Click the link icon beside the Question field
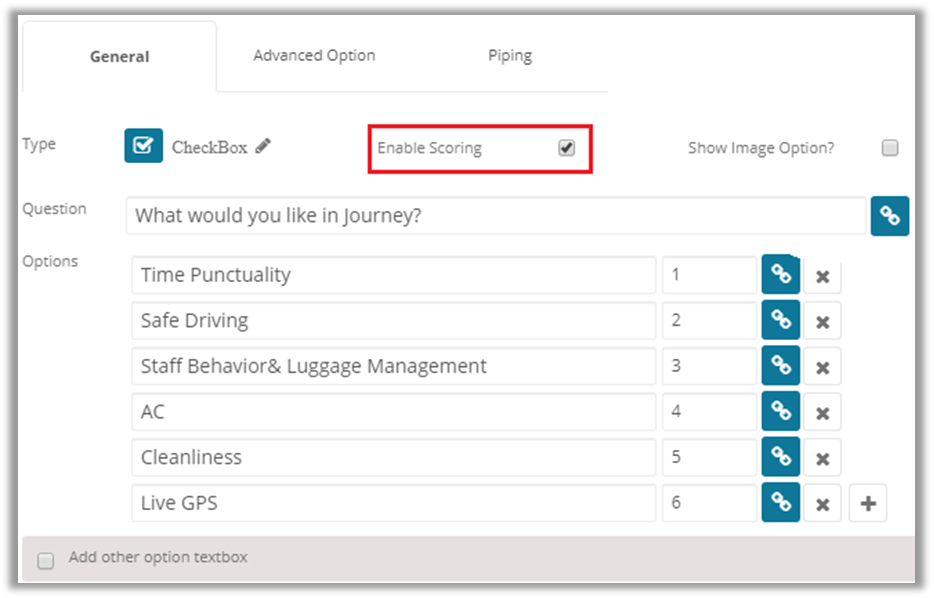934x598 pixels. point(889,215)
